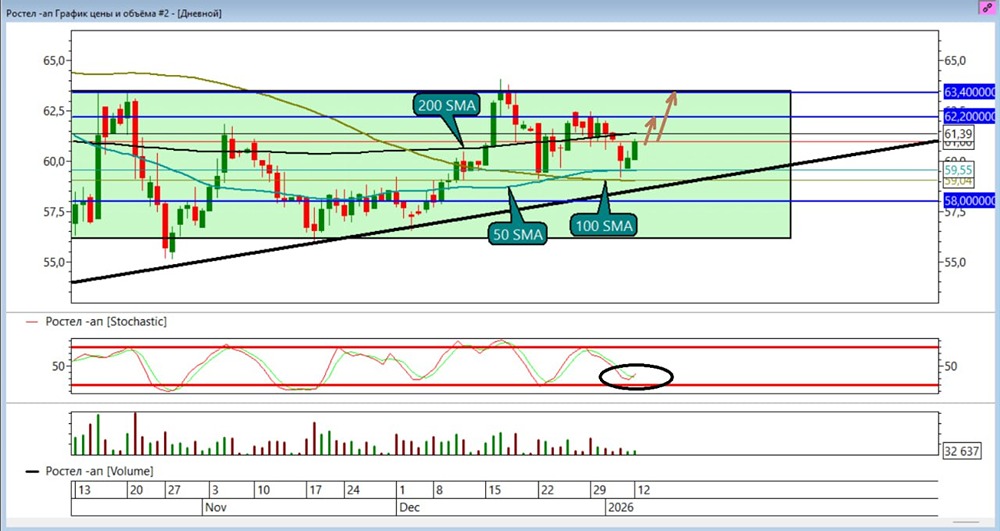
Task: Click date label 13 on time axis
Action: (x=83, y=490)
